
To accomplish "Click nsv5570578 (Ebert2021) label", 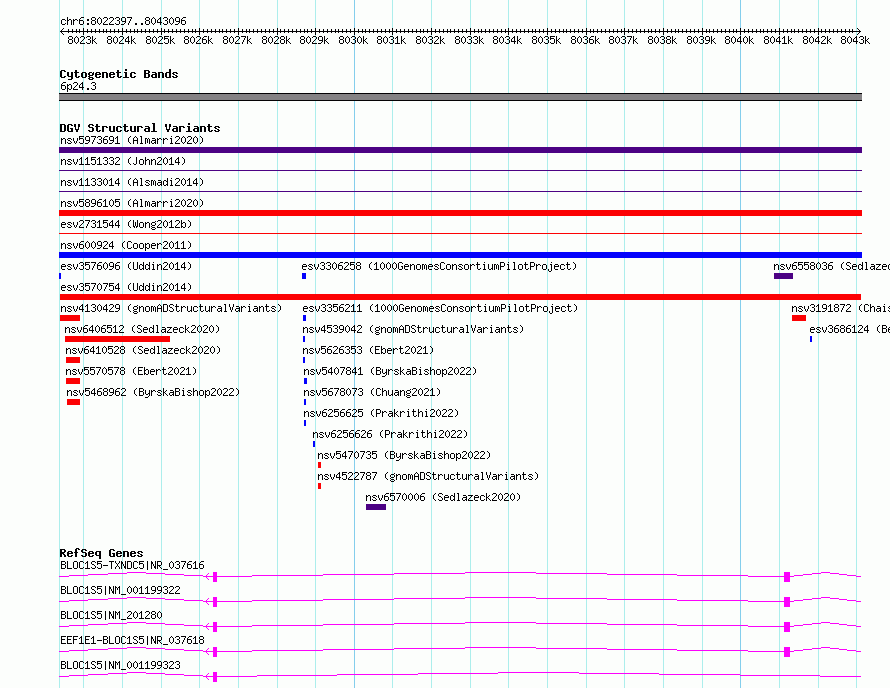I will tap(131, 371).
